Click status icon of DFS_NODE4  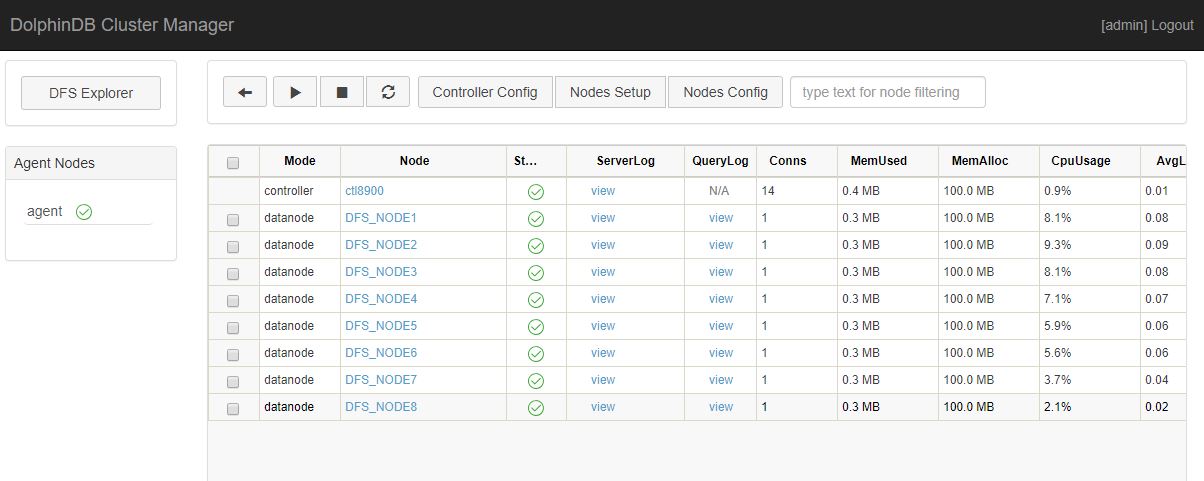[x=536, y=299]
